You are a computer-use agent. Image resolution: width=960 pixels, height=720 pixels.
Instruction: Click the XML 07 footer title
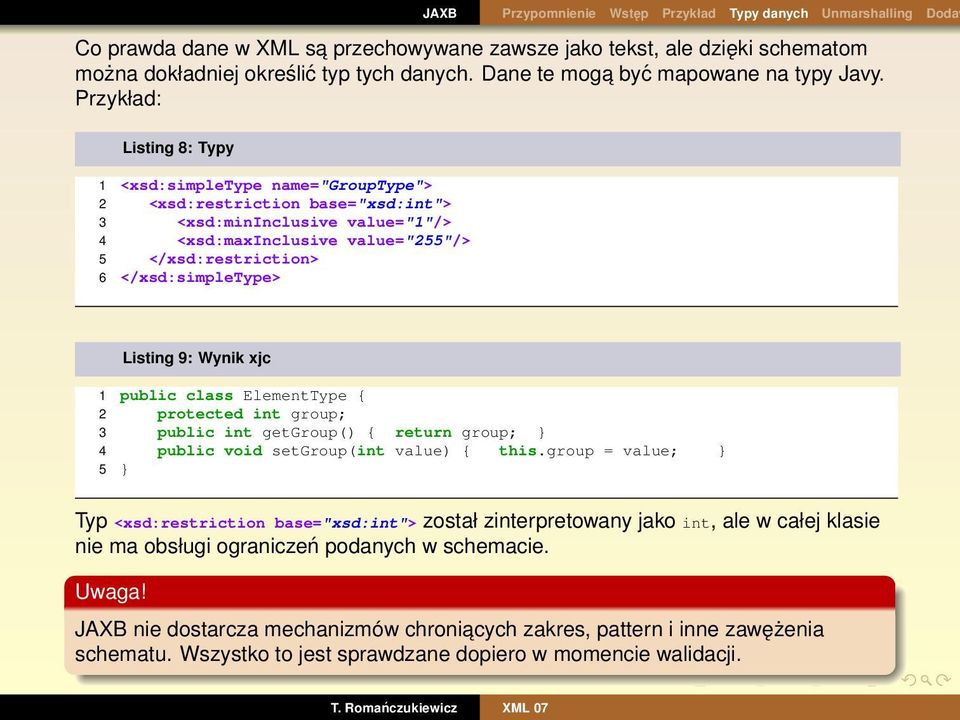[x=525, y=708]
